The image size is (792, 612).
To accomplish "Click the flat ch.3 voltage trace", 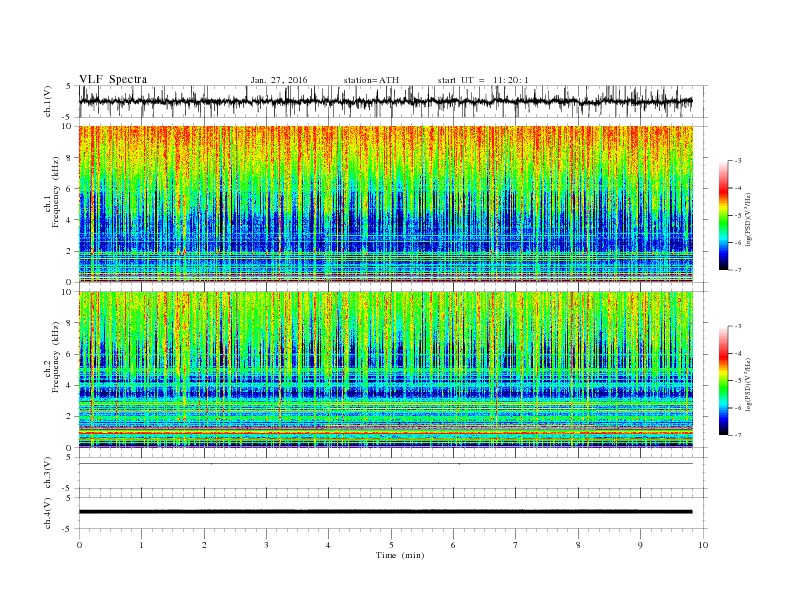I will click(386, 464).
